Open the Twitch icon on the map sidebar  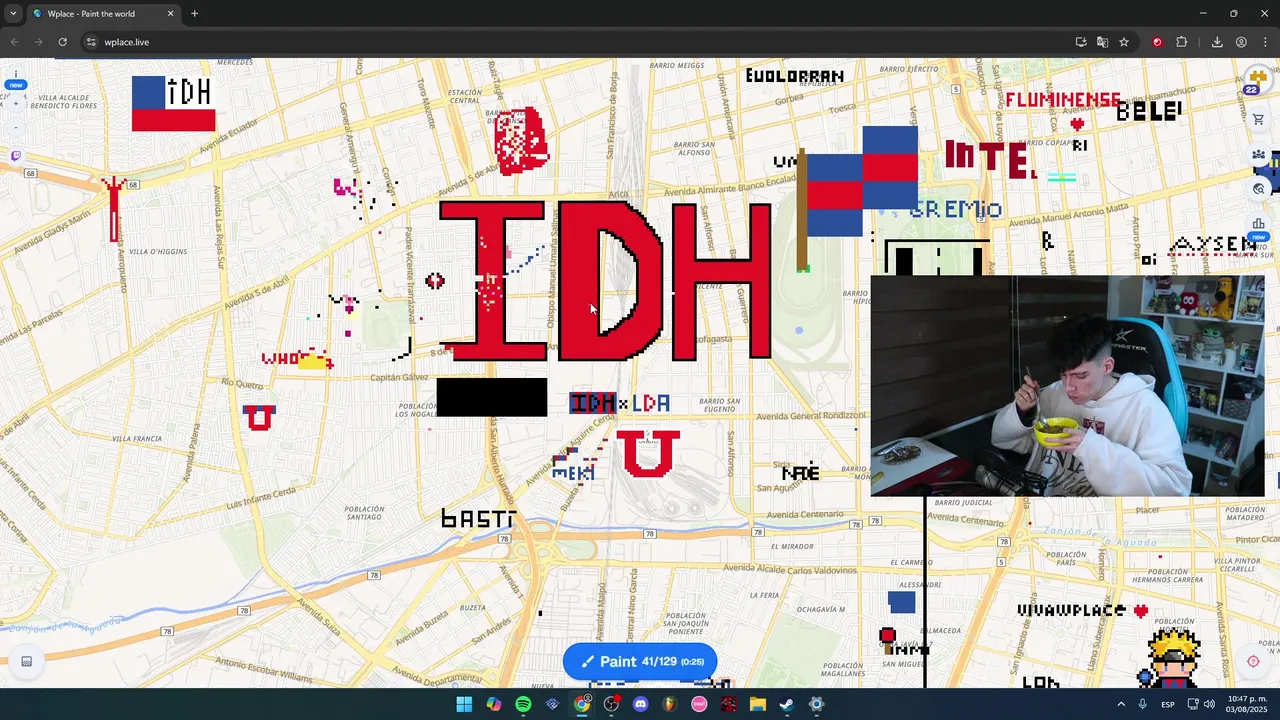[16, 156]
